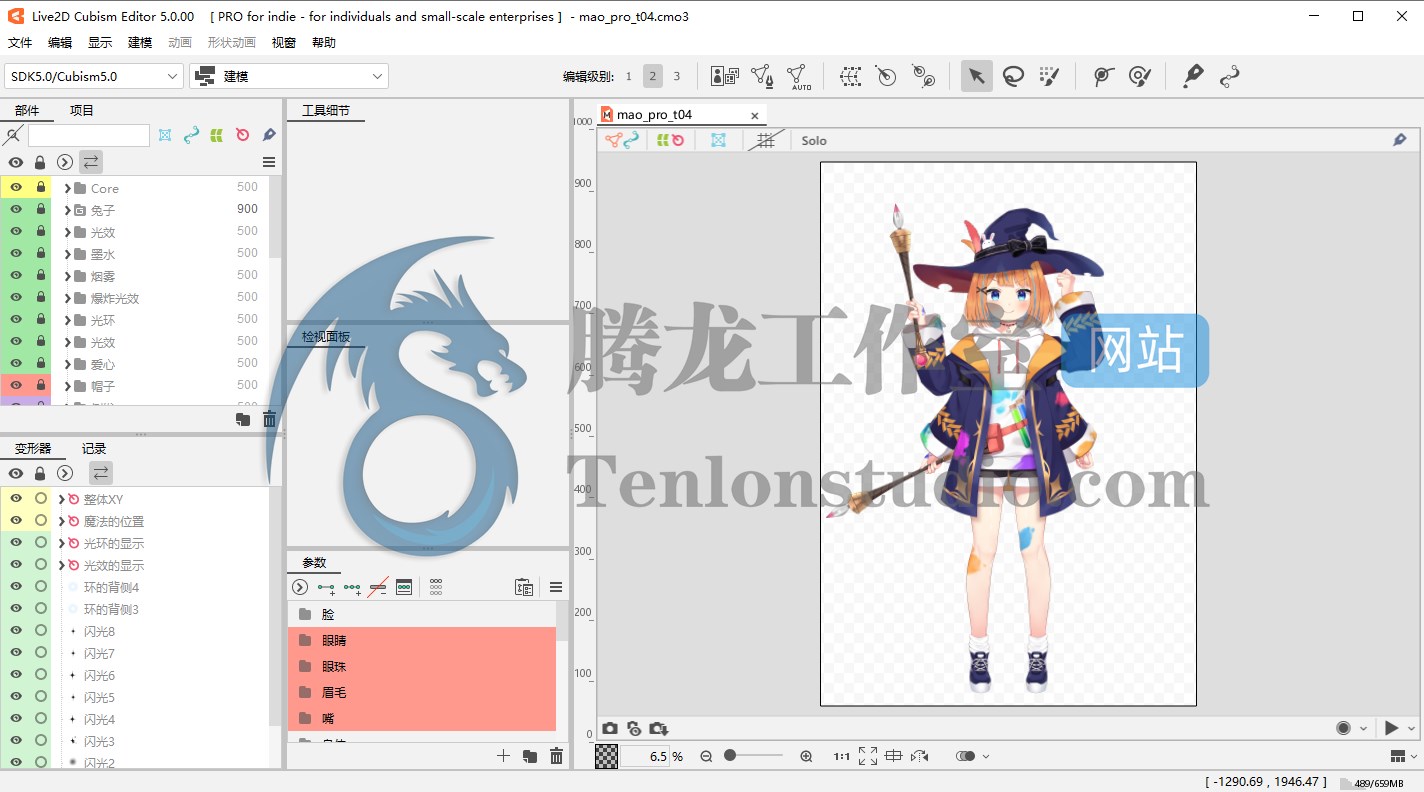
Task: Expand the 爆炸光效 folder
Action: pyautogui.click(x=68, y=298)
